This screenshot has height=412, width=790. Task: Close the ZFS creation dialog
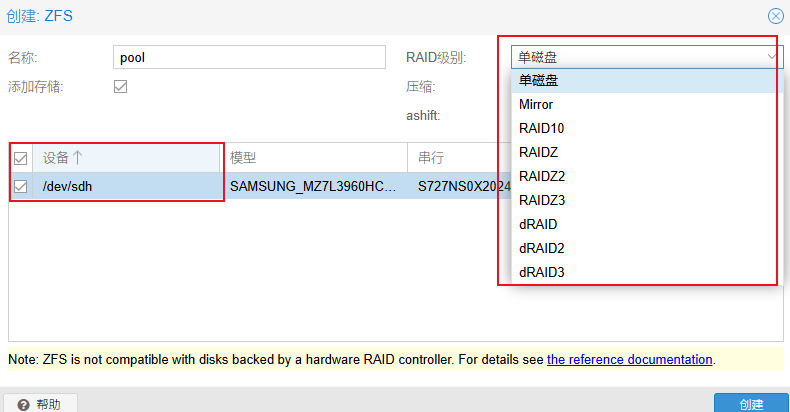pos(775,16)
